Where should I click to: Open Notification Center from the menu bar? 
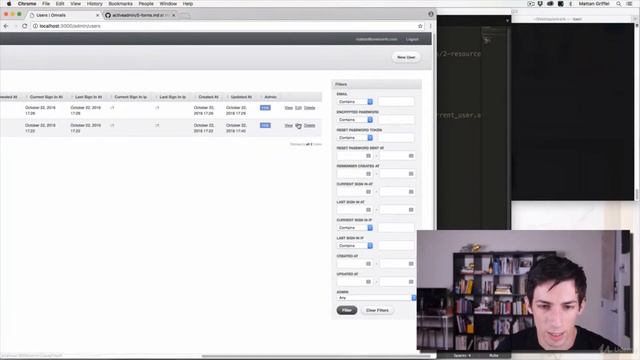(629, 4)
